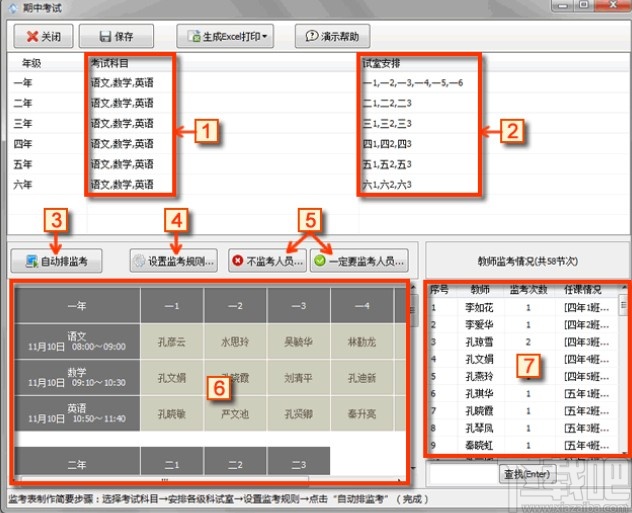Click room arrangement 四1,四2,四3
The width and height of the screenshot is (632, 513).
(387, 144)
